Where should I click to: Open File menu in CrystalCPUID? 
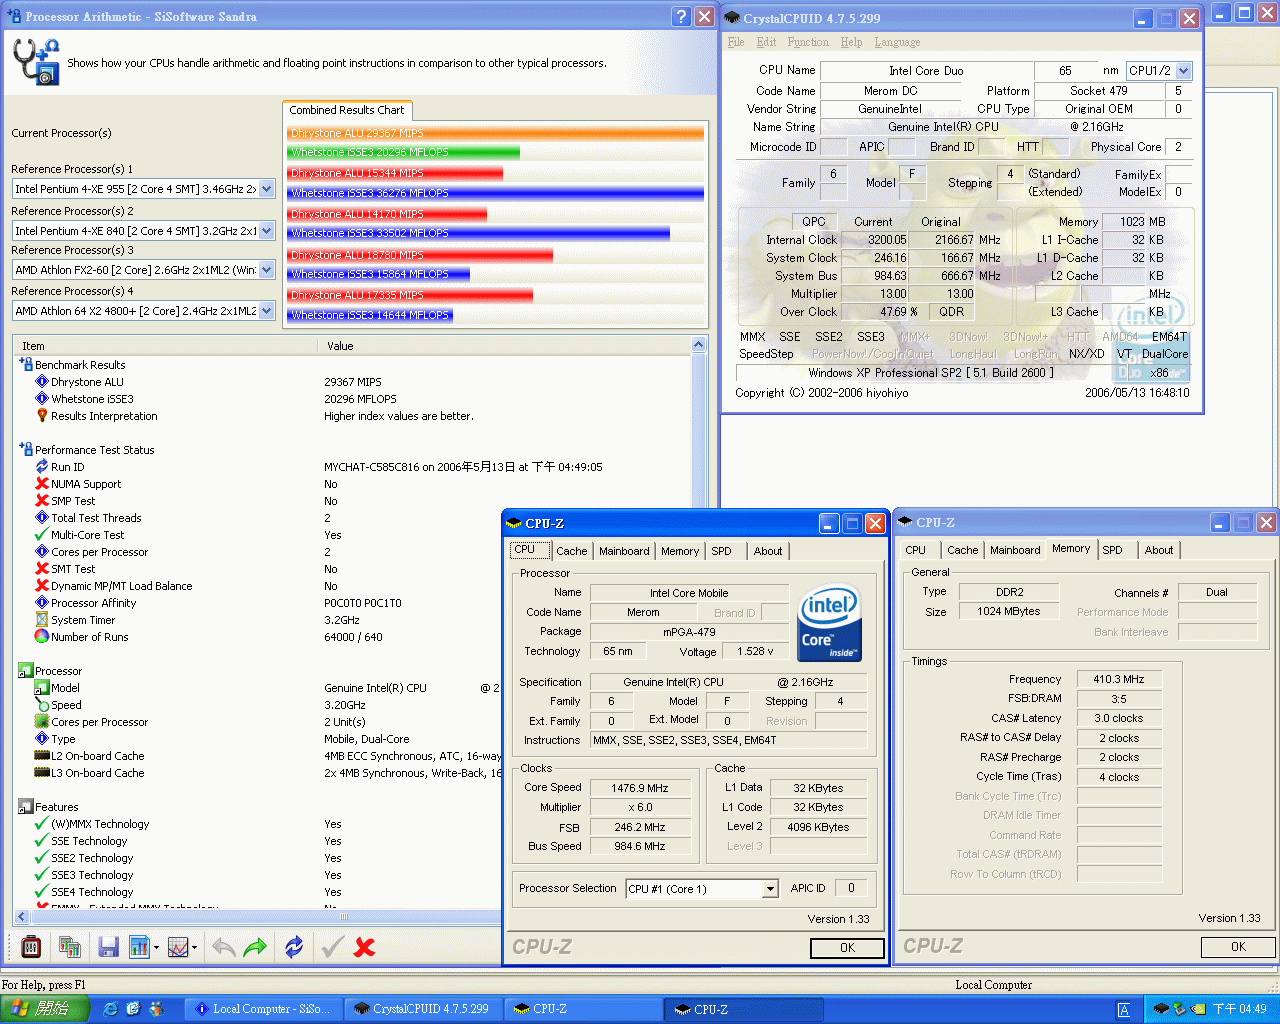click(x=736, y=42)
